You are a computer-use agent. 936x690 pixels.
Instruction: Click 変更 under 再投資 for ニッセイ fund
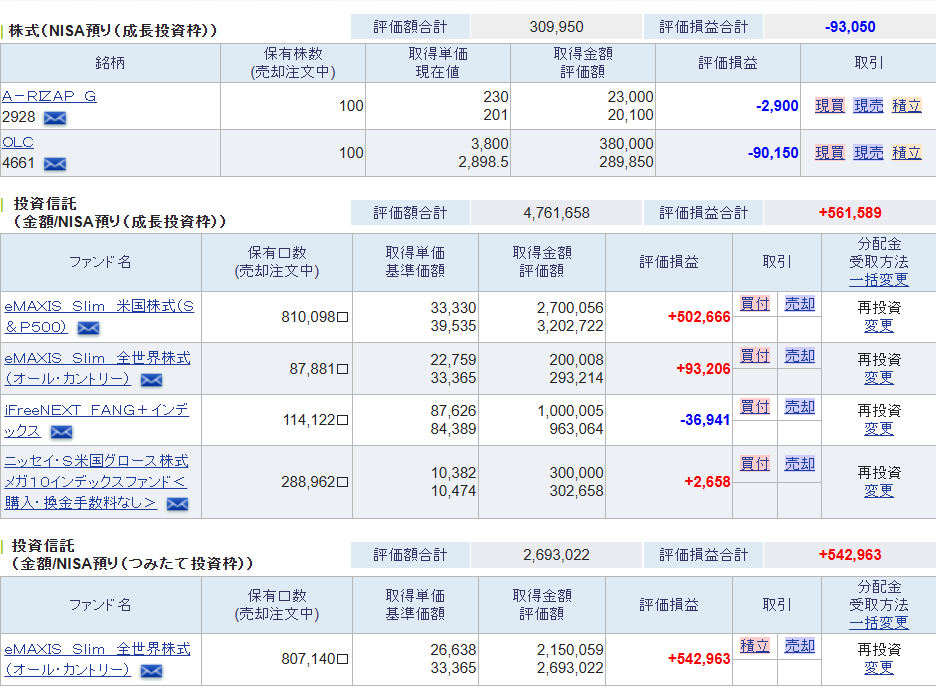879,491
